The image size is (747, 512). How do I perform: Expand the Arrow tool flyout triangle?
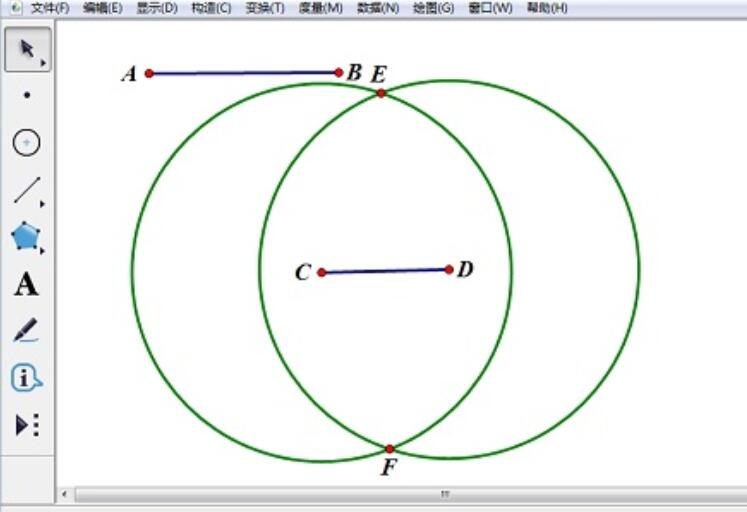click(x=43, y=63)
